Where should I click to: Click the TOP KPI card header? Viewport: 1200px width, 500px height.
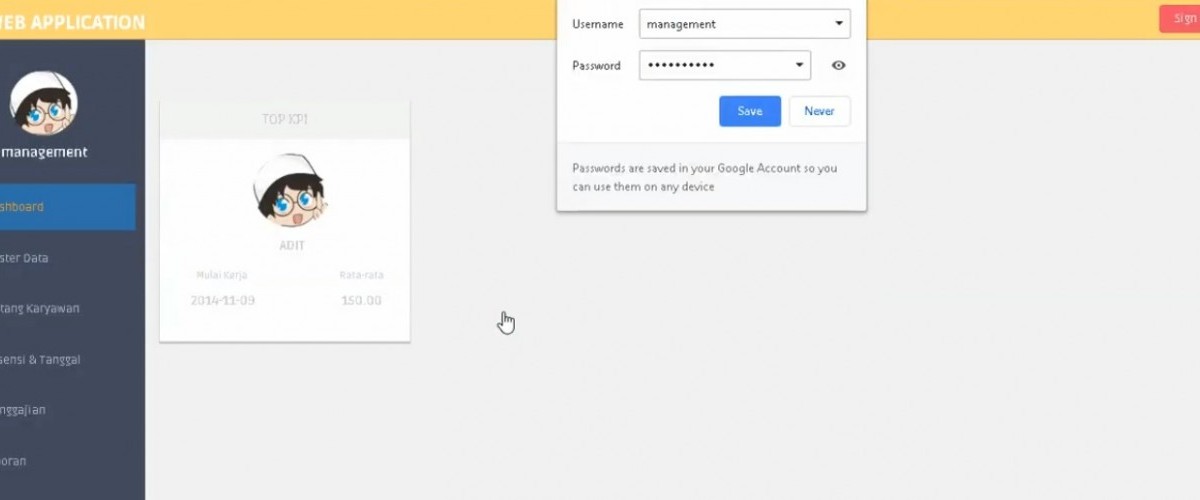[x=285, y=119]
